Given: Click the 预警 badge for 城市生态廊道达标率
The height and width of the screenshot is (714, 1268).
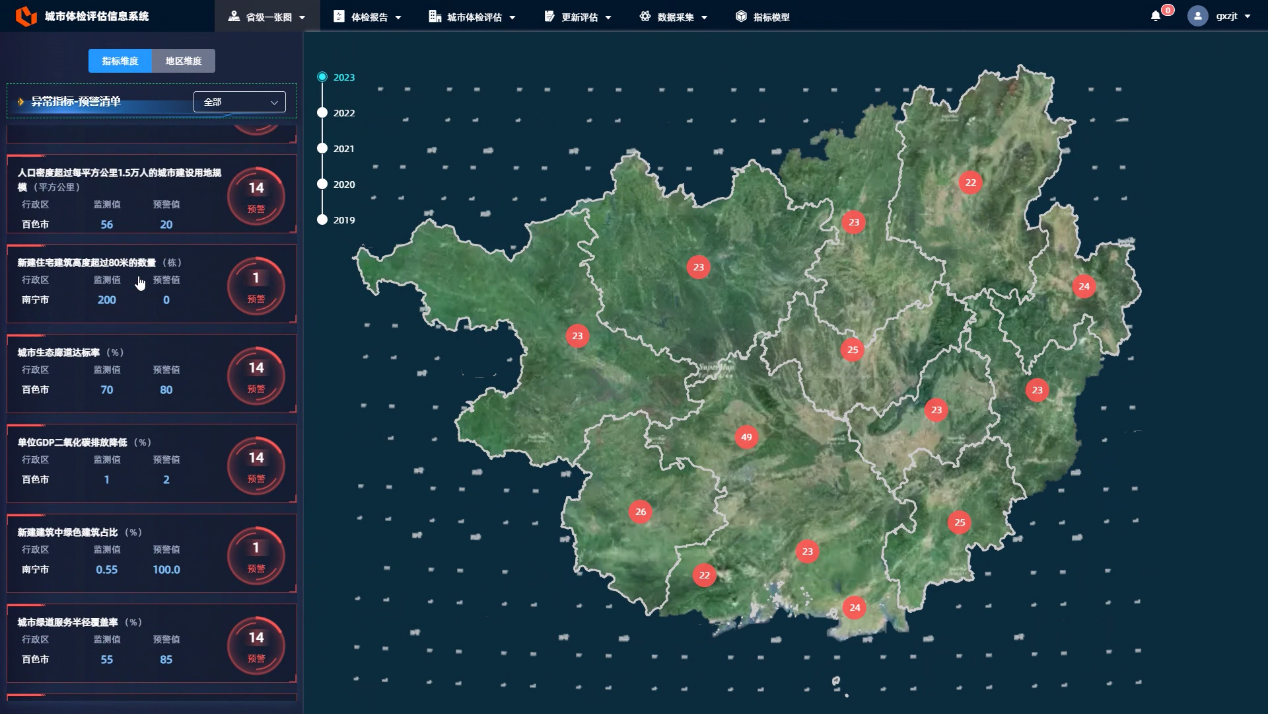Looking at the screenshot, I should (256, 375).
